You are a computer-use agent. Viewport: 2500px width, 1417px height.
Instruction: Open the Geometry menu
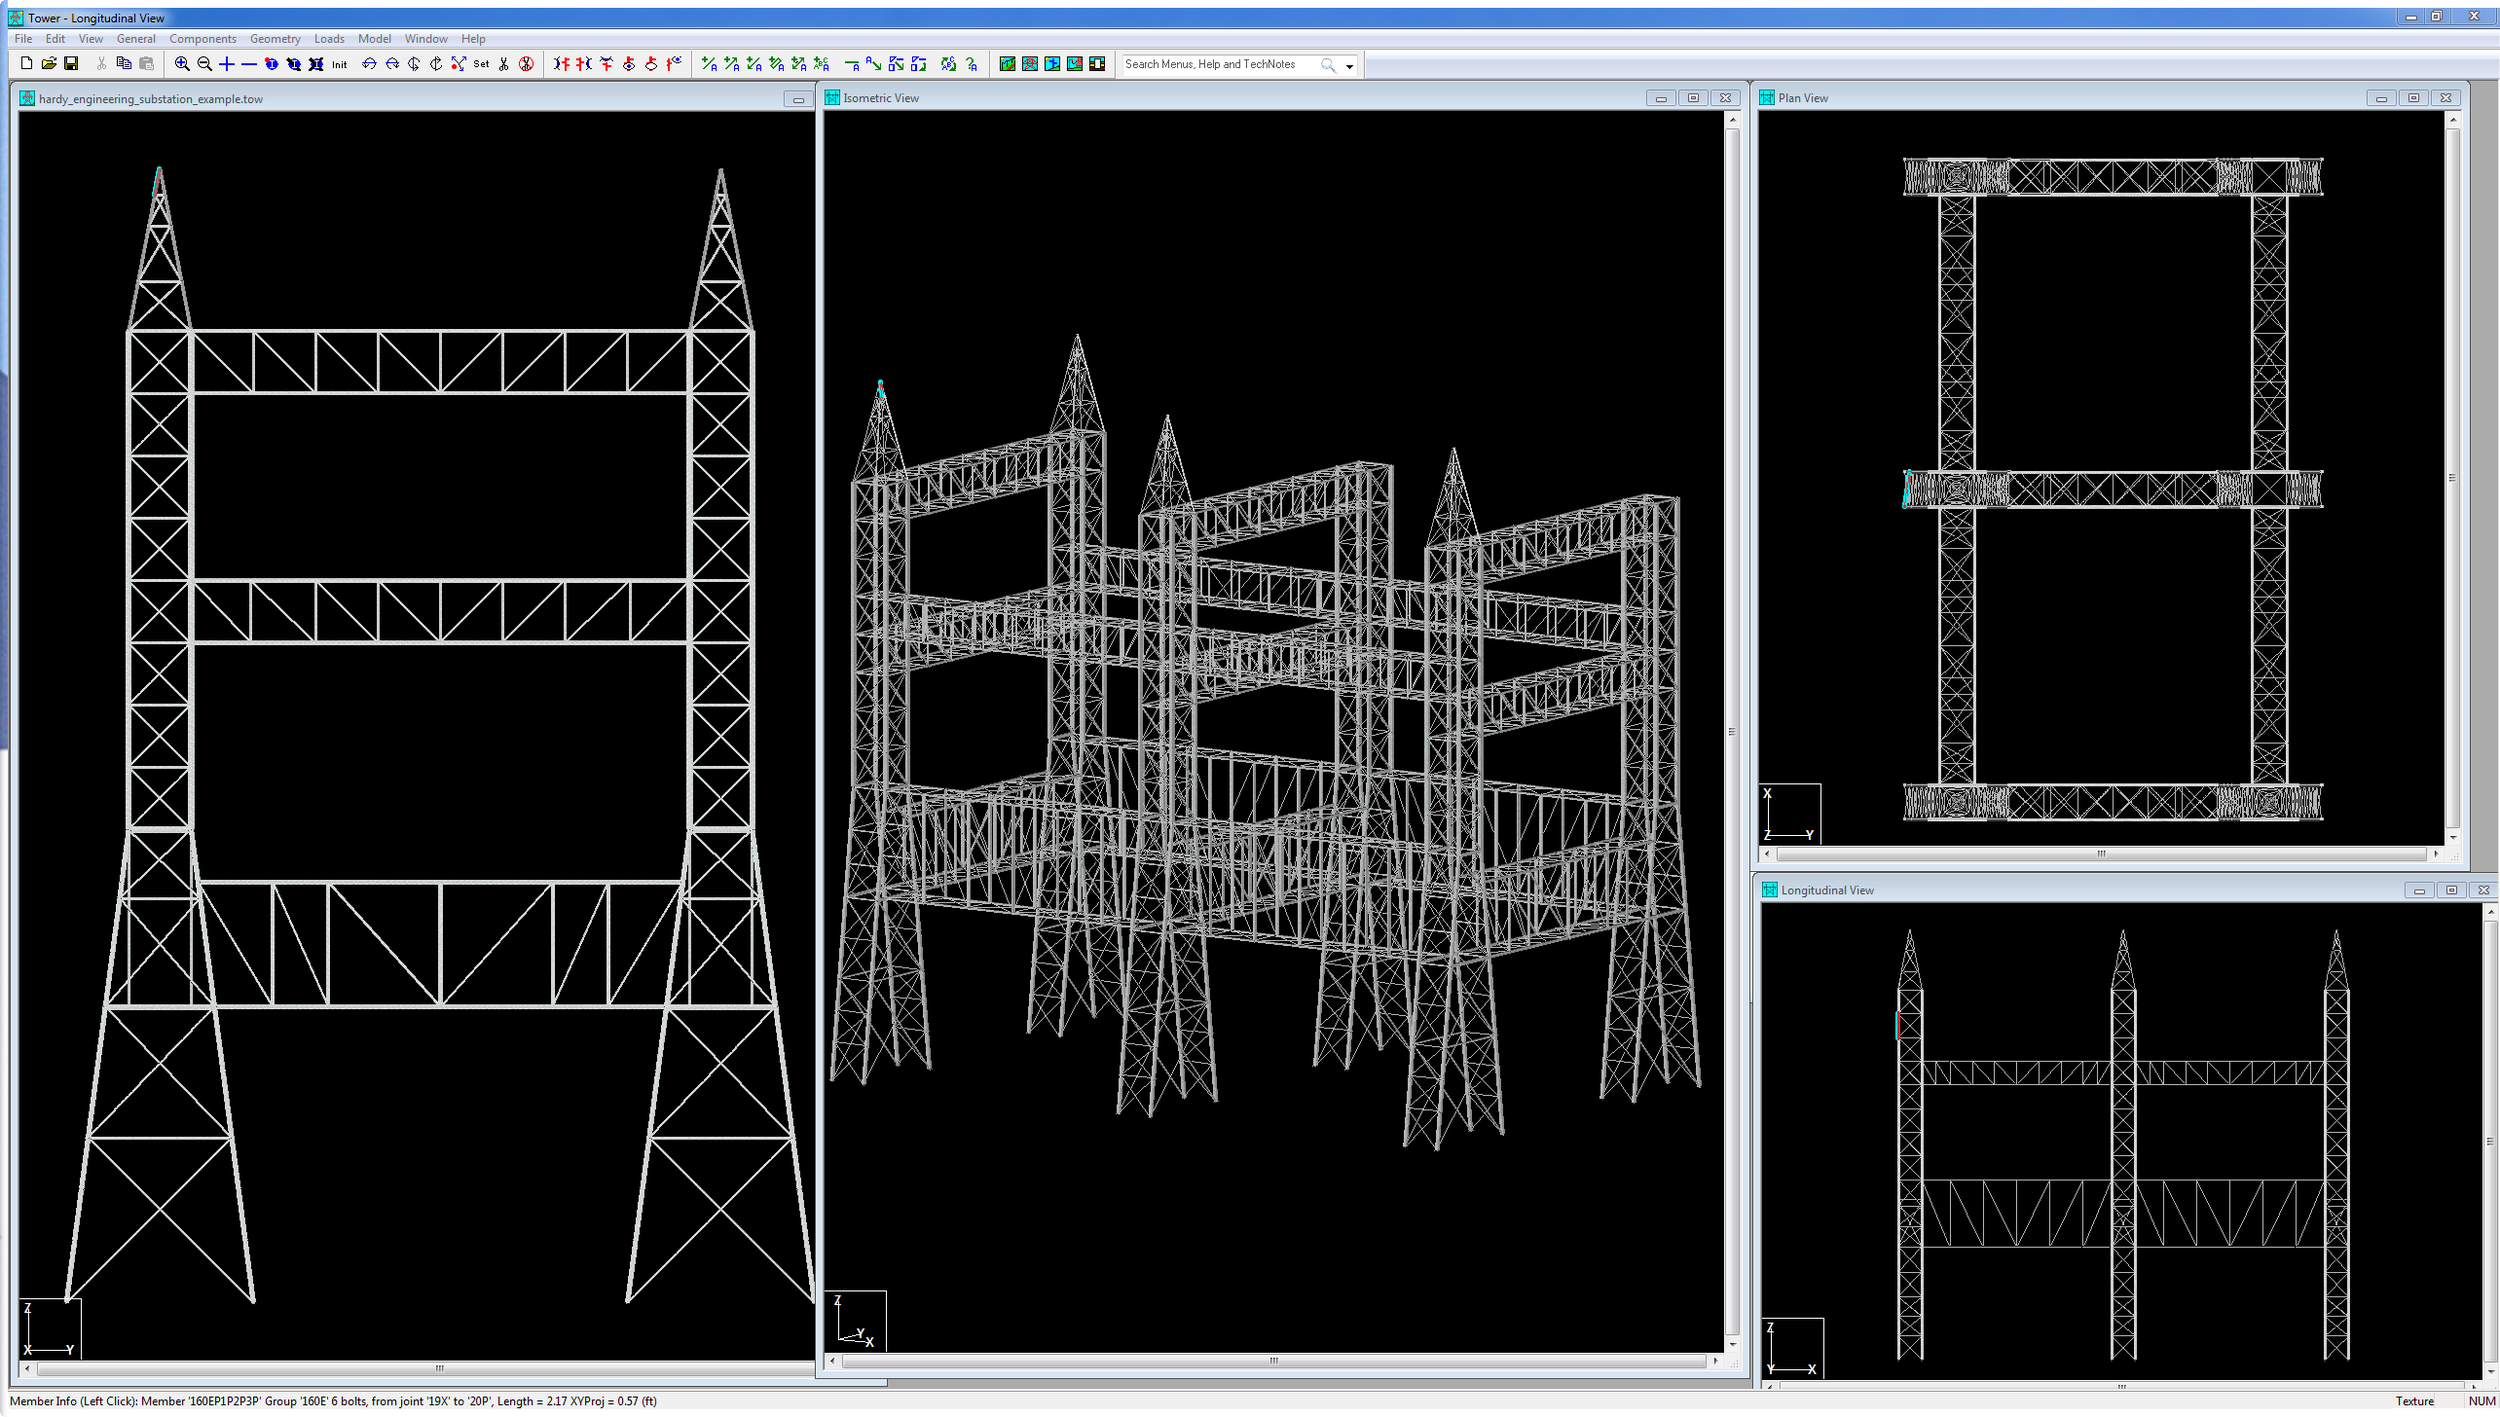tap(275, 39)
